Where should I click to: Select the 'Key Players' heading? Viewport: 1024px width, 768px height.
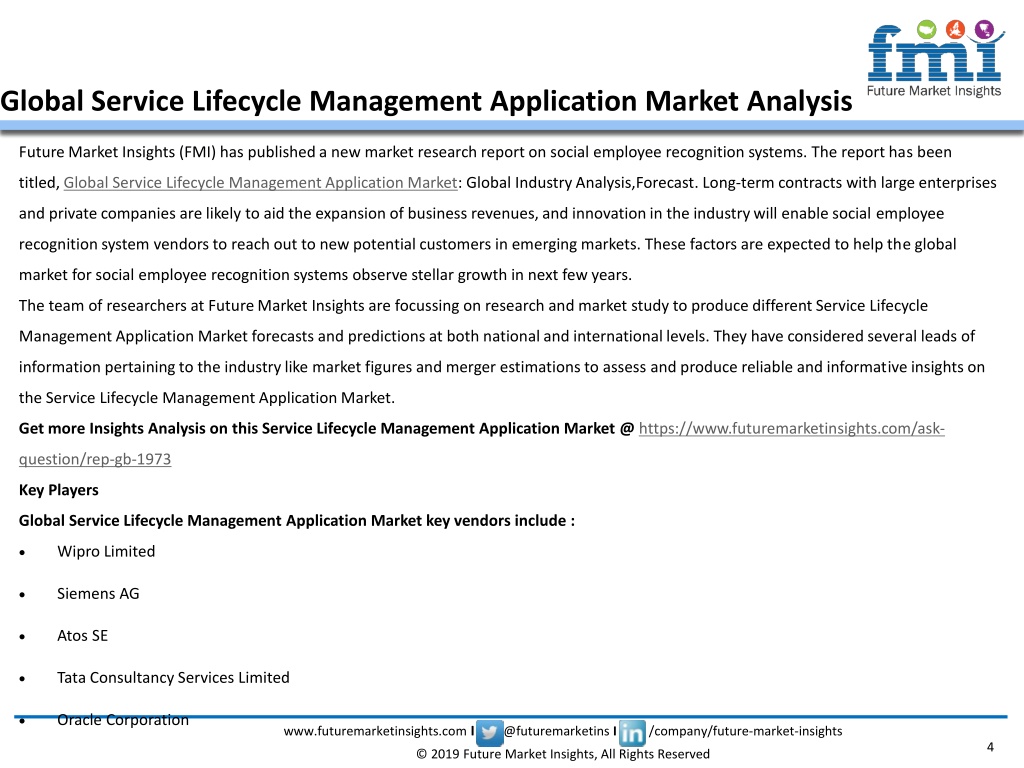(x=59, y=490)
